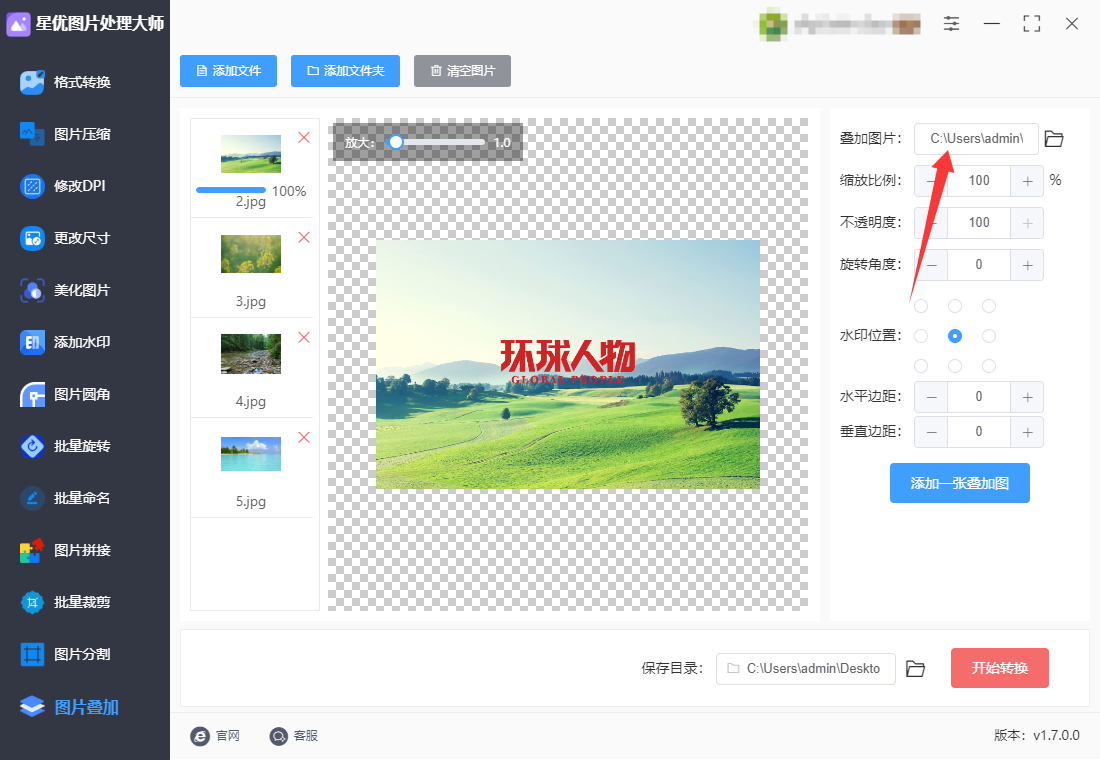Click the 清空图片 clear images button
The height and width of the screenshot is (760, 1100).
click(462, 71)
